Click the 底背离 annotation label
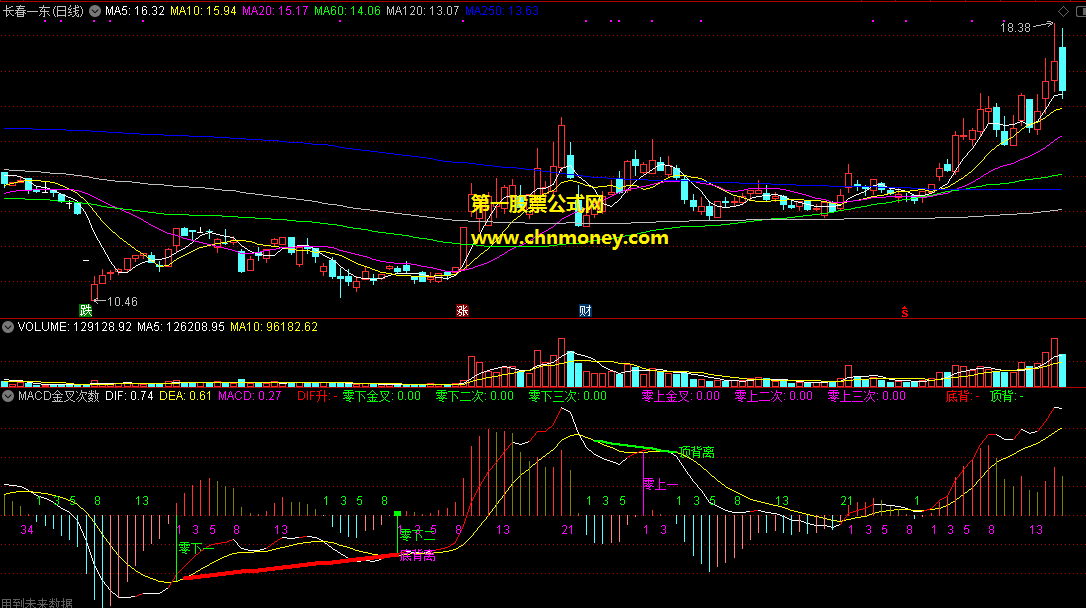1086x608 pixels. click(418, 555)
